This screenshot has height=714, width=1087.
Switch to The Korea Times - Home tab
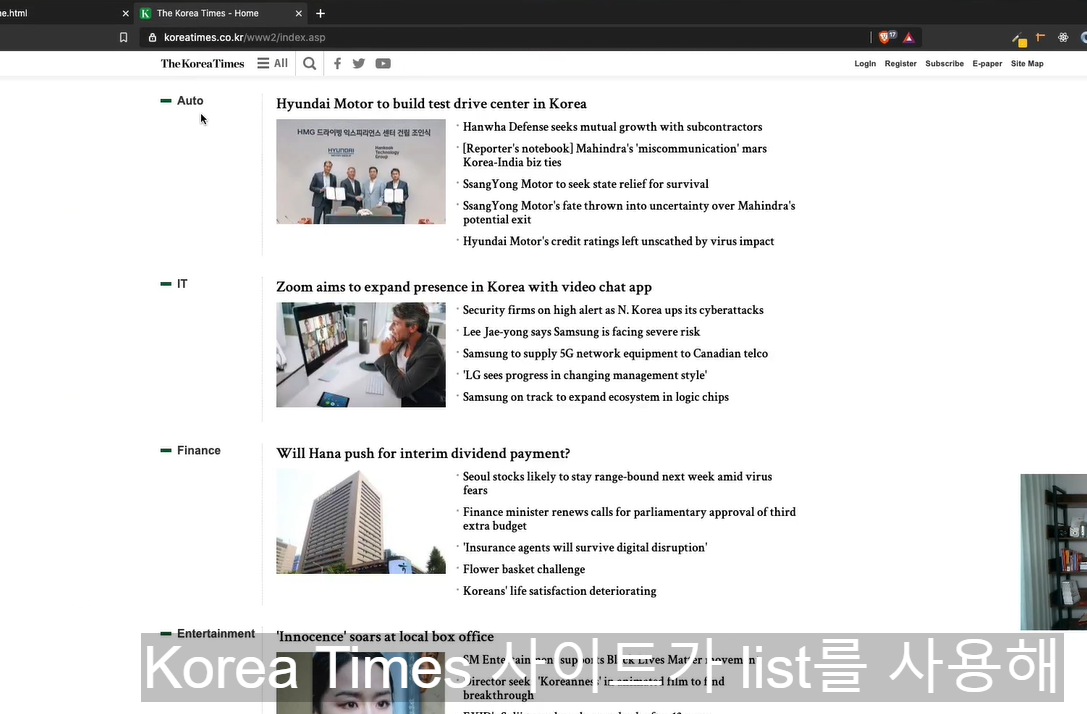[222, 13]
